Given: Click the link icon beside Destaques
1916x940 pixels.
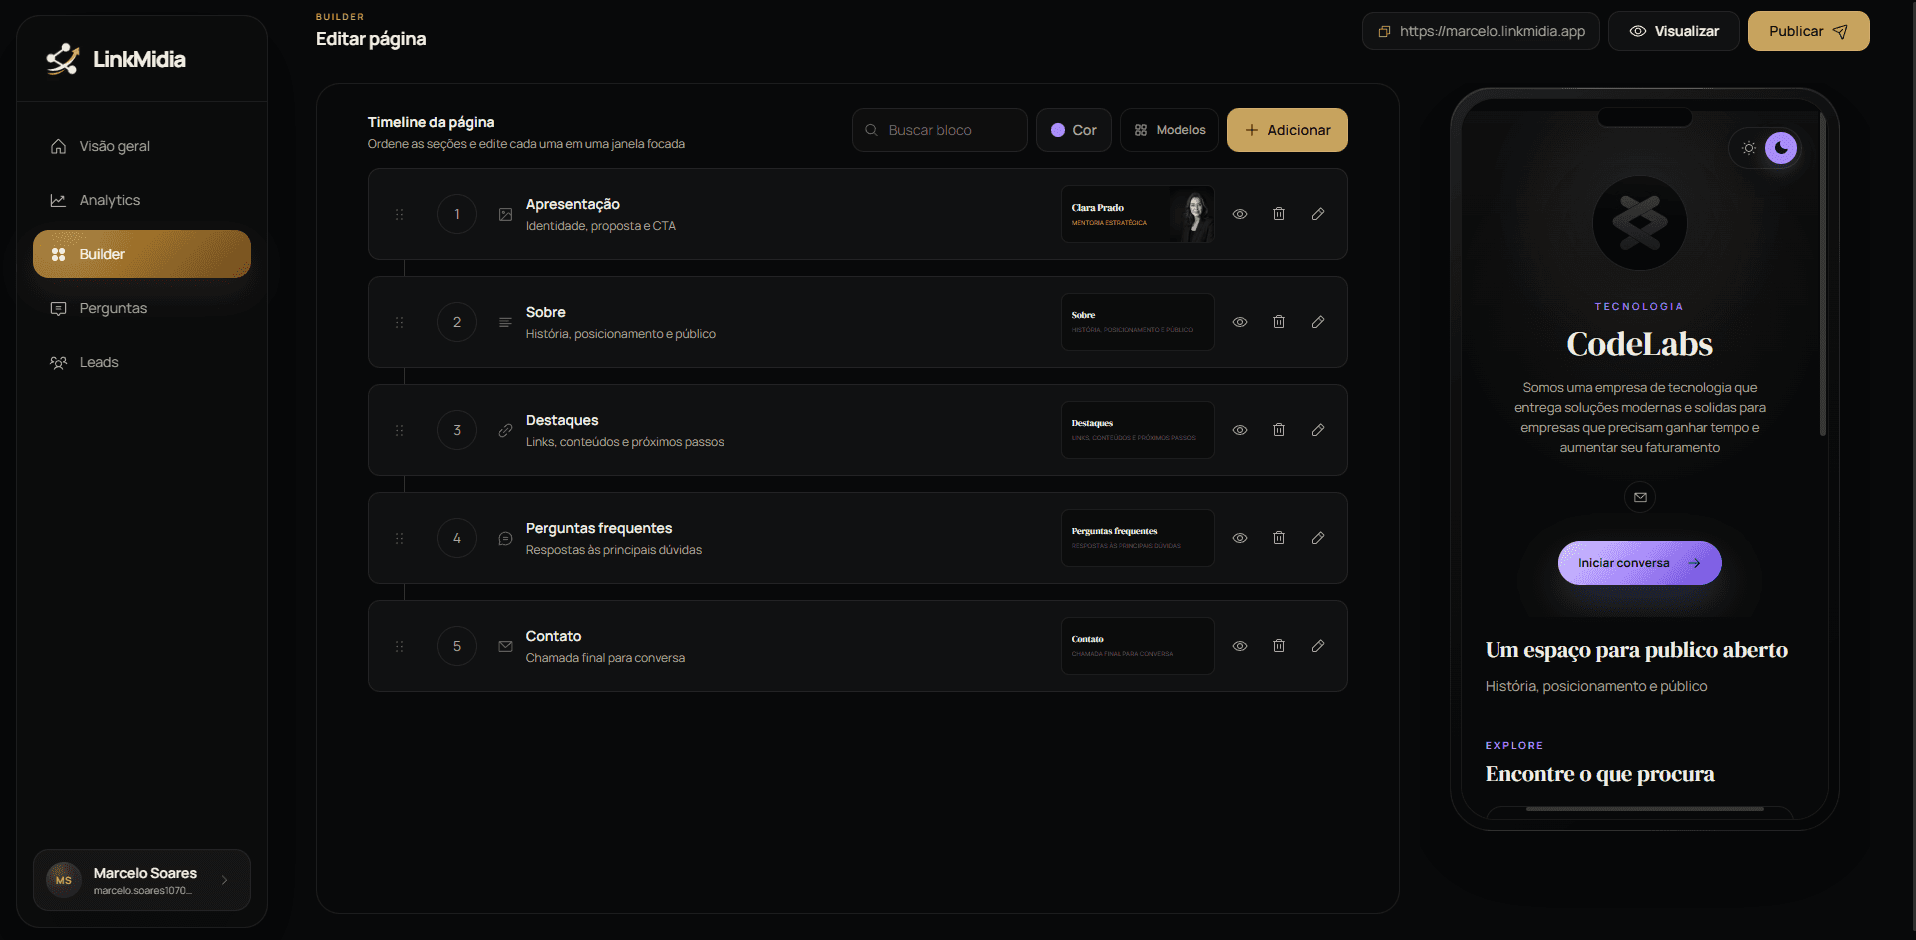Looking at the screenshot, I should pyautogui.click(x=505, y=430).
